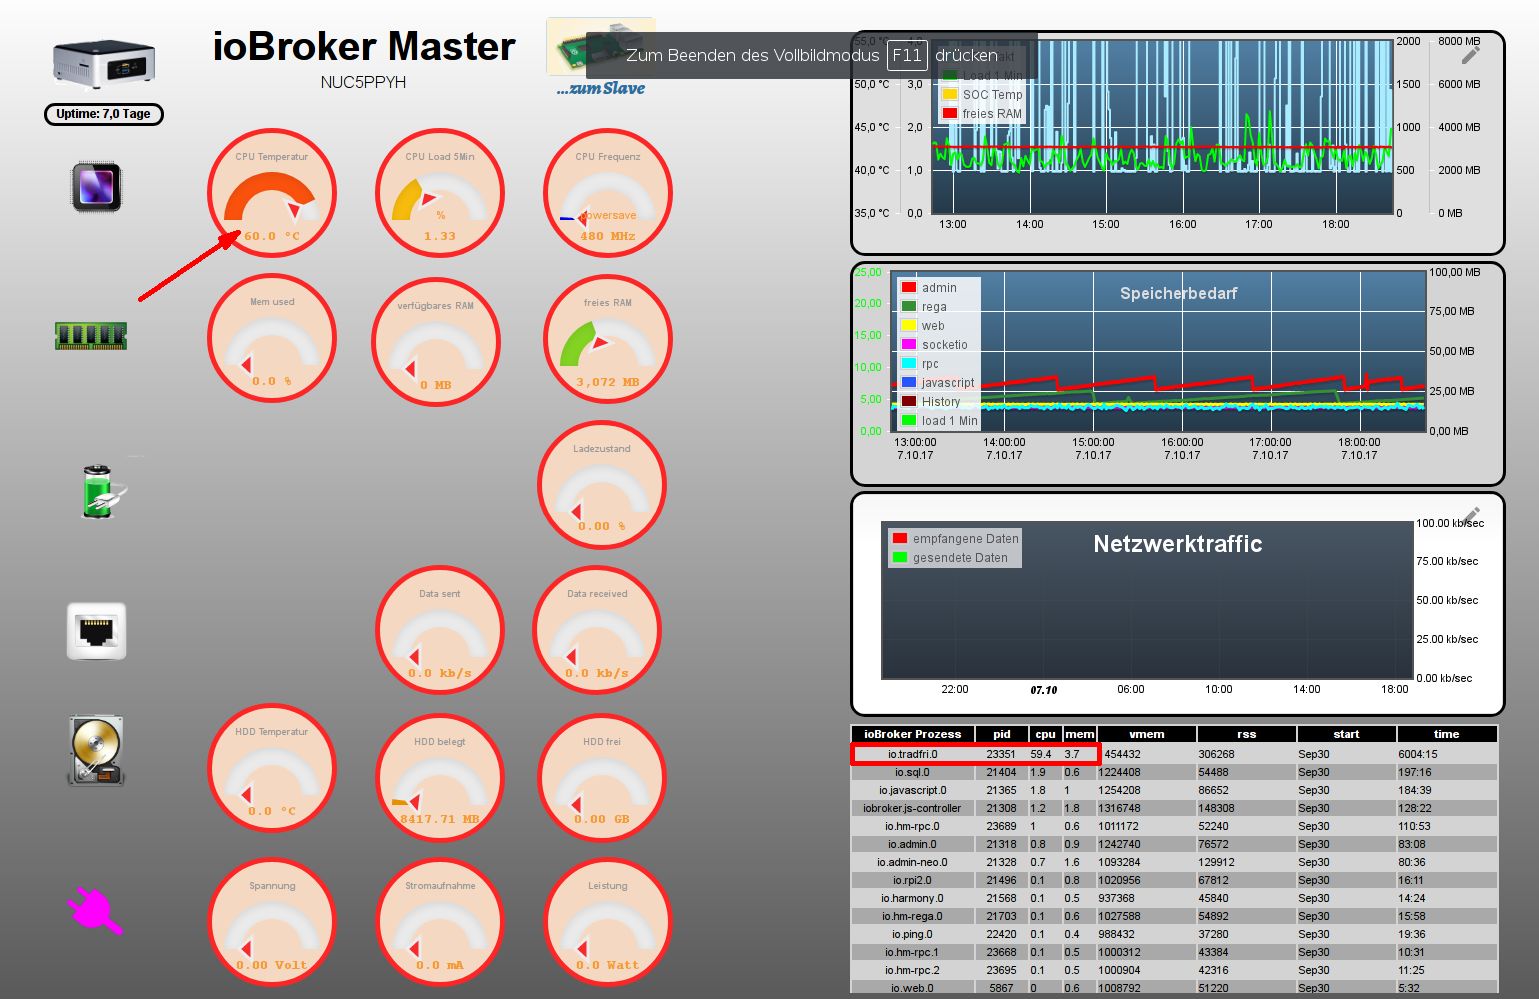Click the cyan rpc legend swatch
Viewport: 1539px width, 999px height.
pyautogui.click(x=909, y=363)
